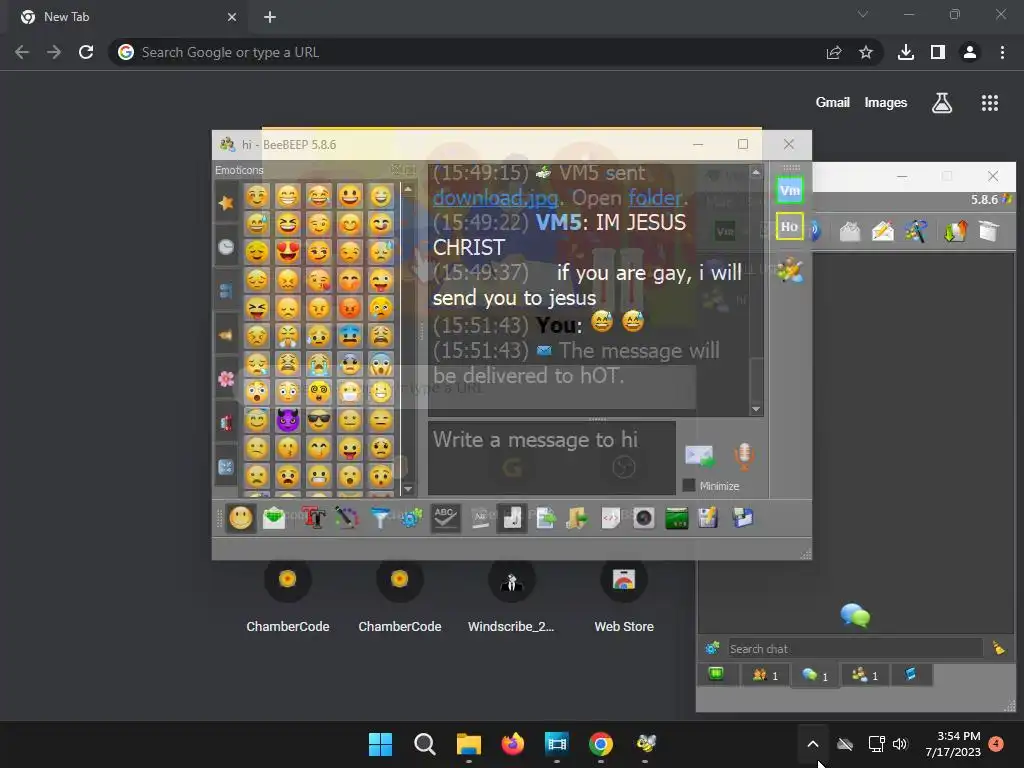
Task: Click the green envelope icon in chat toolbar
Action: (274, 519)
